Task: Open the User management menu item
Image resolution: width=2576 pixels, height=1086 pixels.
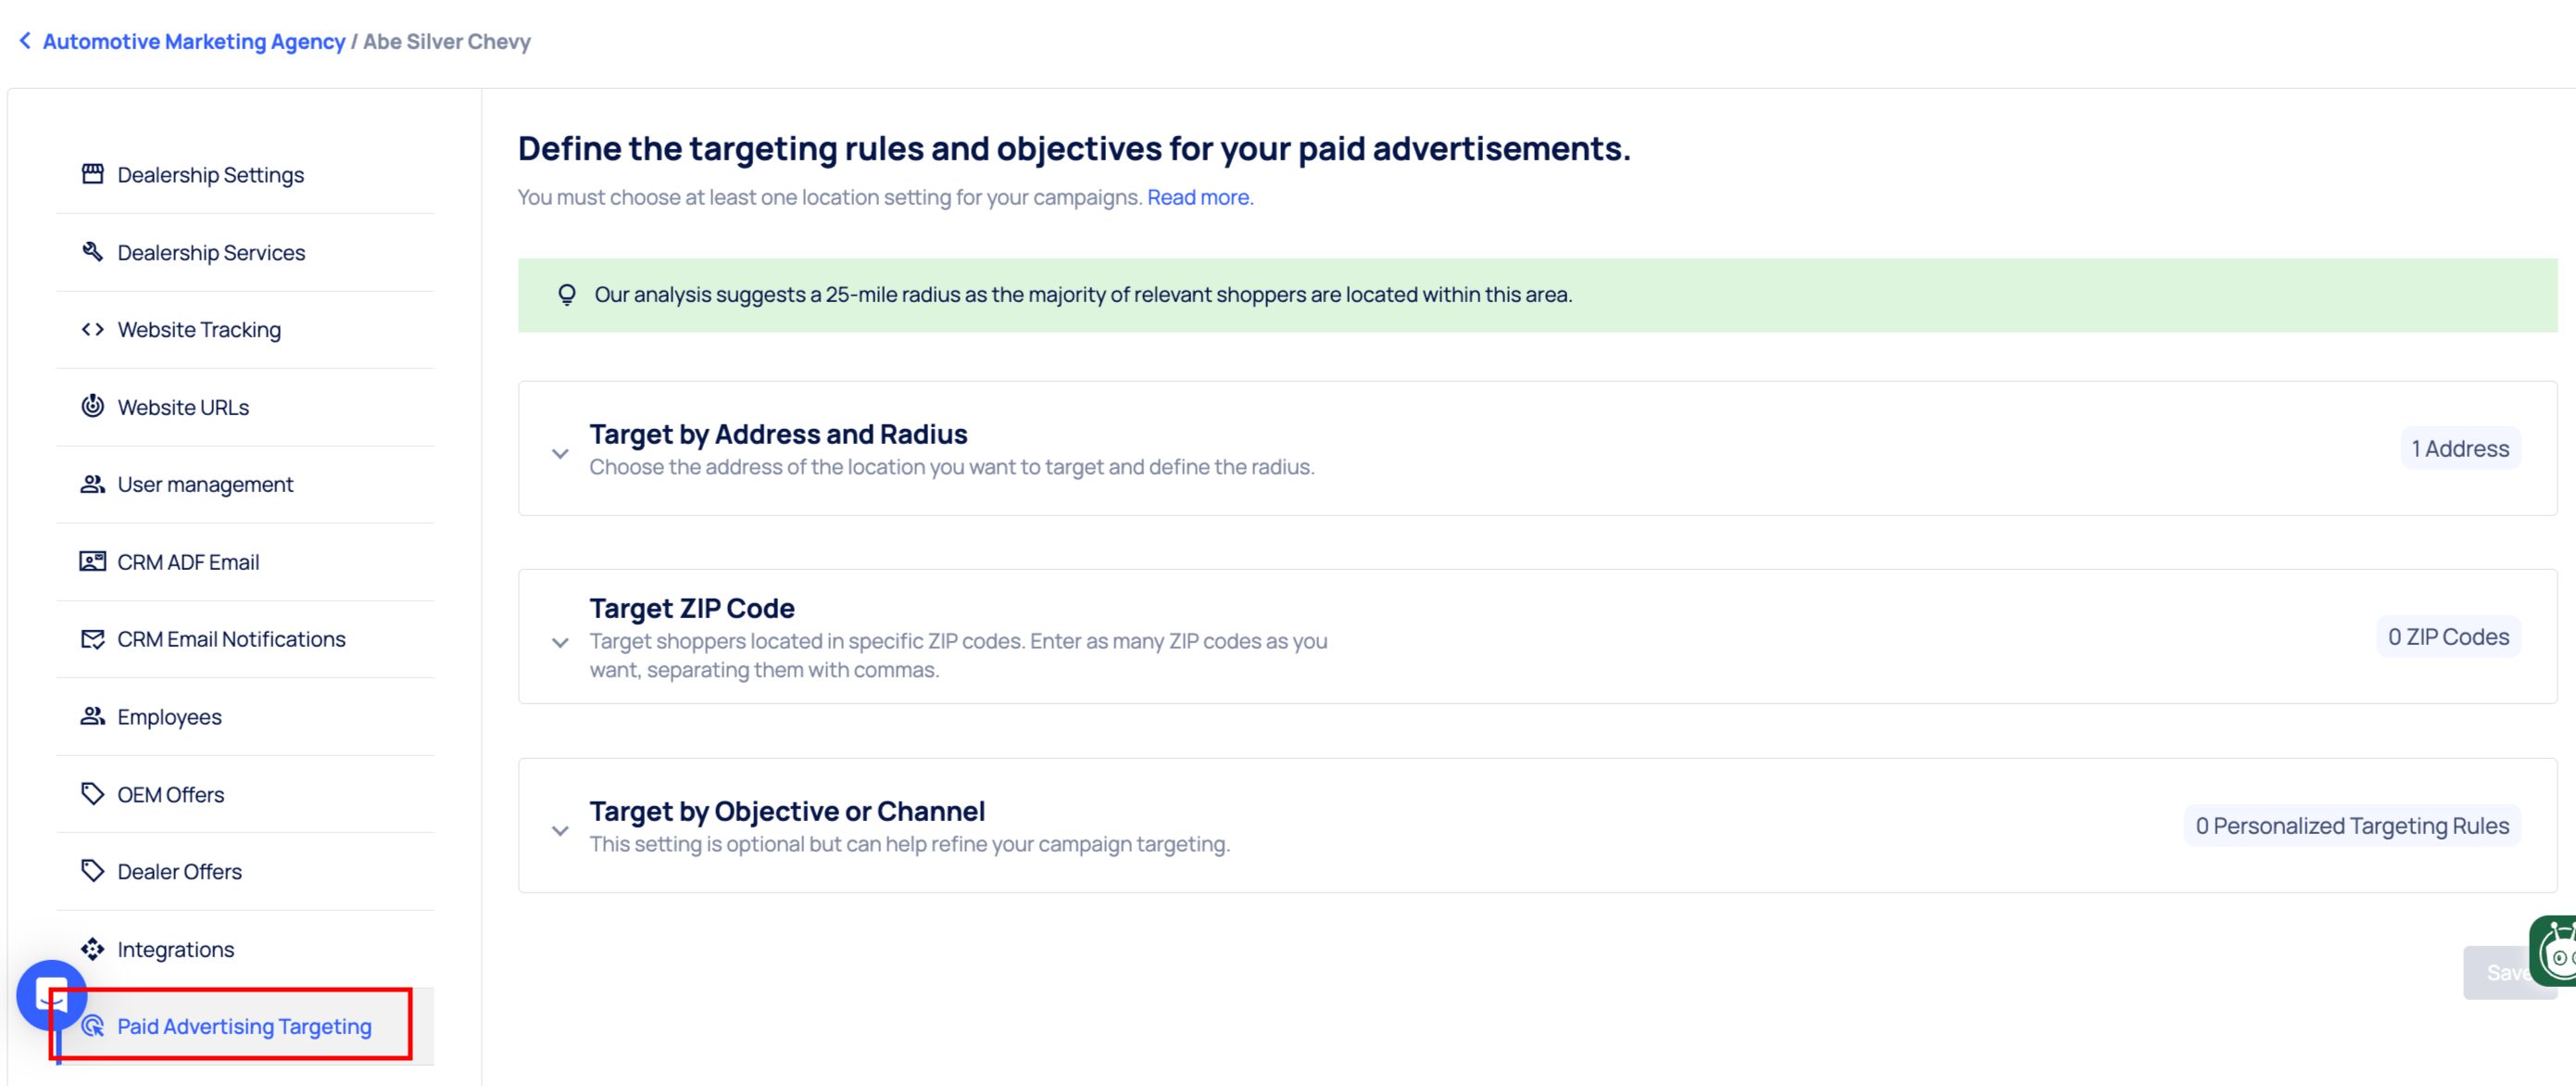Action: click(205, 484)
